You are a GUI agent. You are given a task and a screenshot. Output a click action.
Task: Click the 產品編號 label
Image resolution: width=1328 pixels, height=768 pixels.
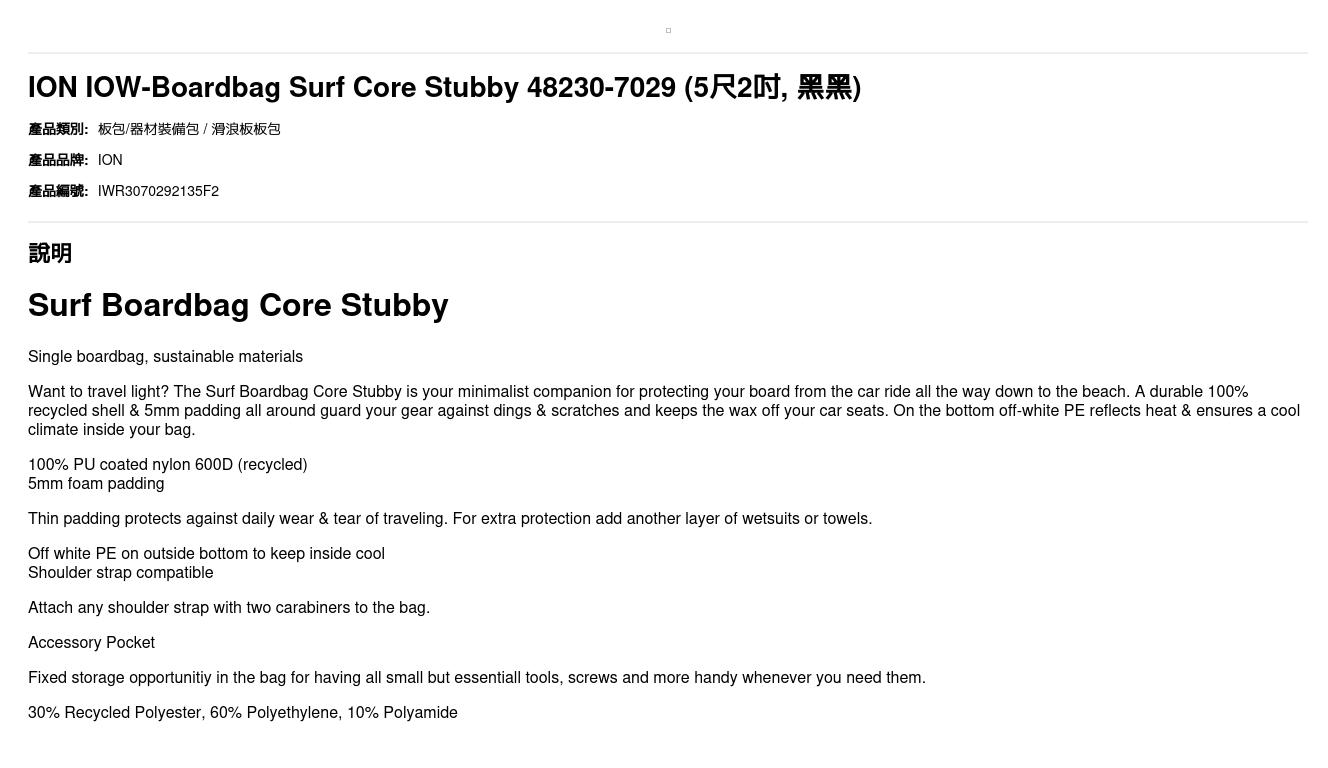(x=58, y=191)
